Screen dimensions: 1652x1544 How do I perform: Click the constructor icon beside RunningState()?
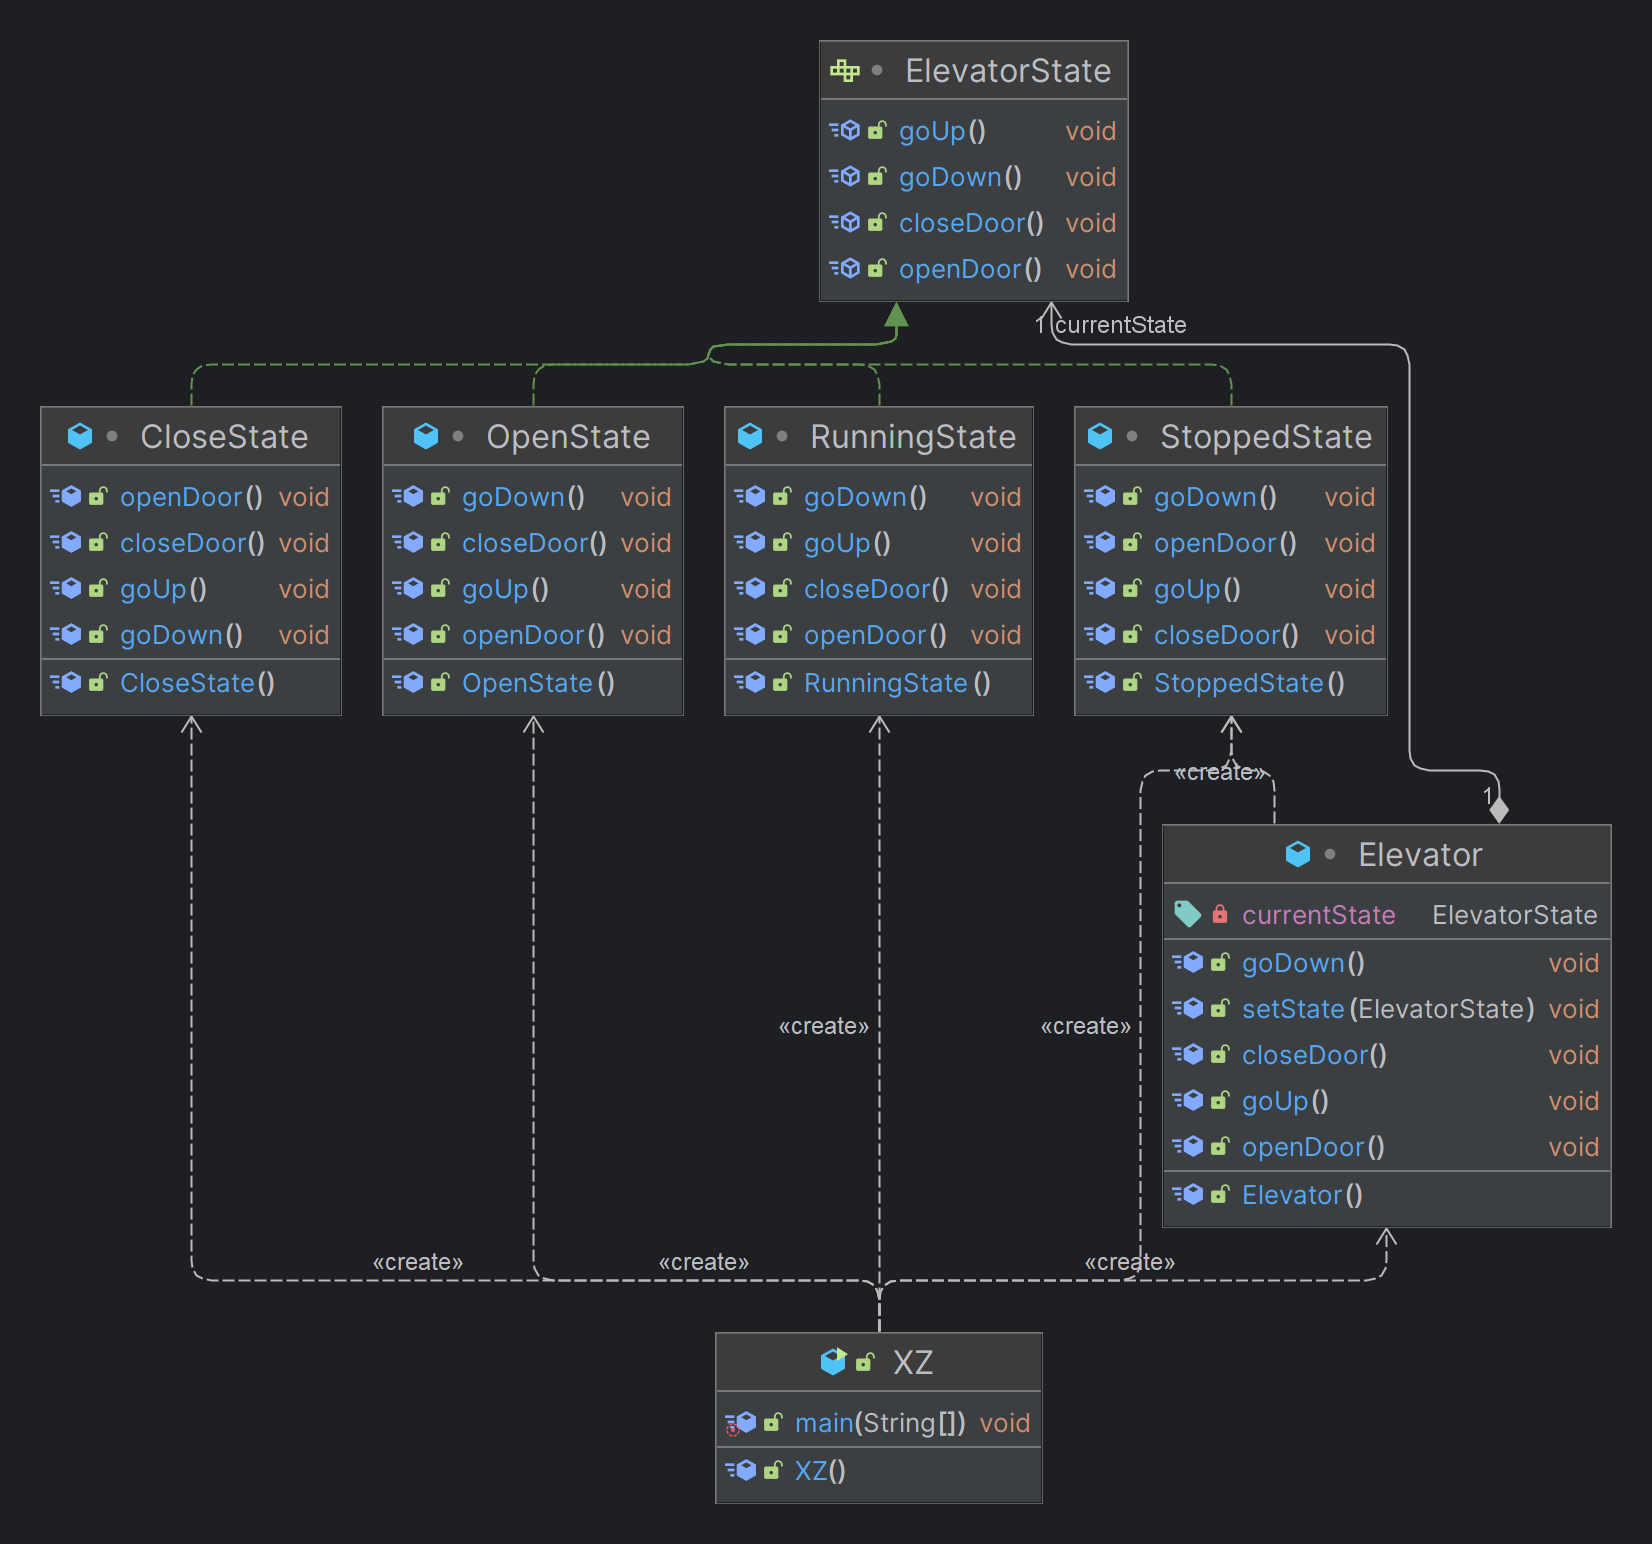coord(750,682)
